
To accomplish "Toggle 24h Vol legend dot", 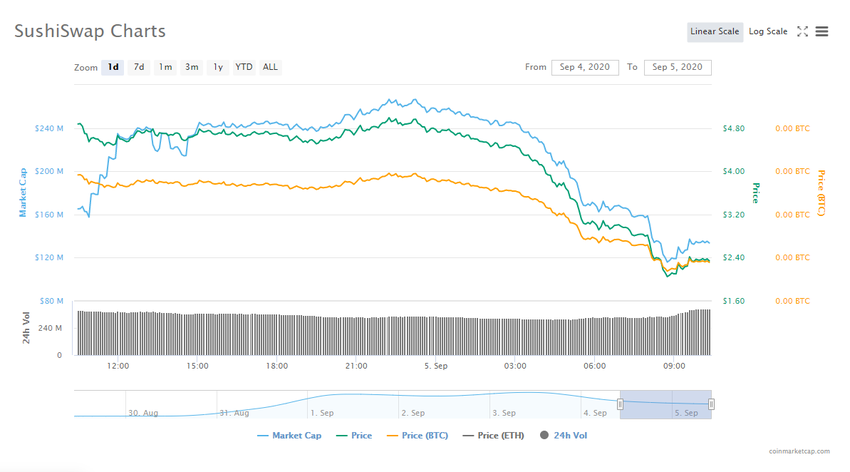I will pos(544,435).
